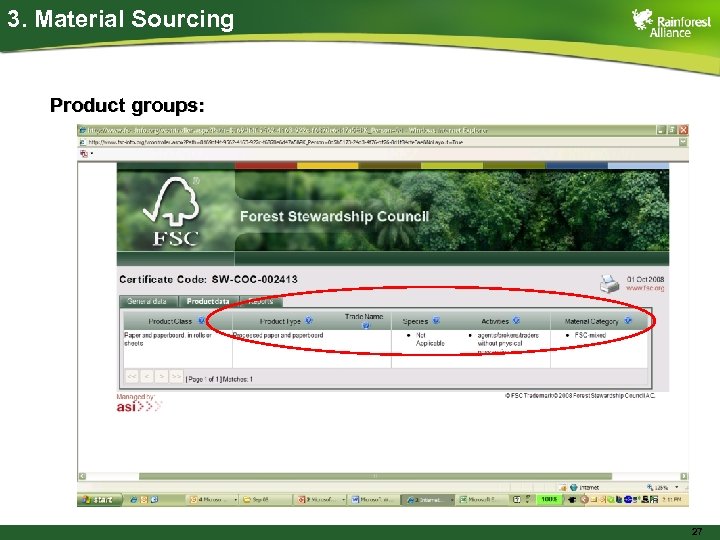720x540 pixels.
Task: Go to next page with > button
Action: (x=161, y=377)
